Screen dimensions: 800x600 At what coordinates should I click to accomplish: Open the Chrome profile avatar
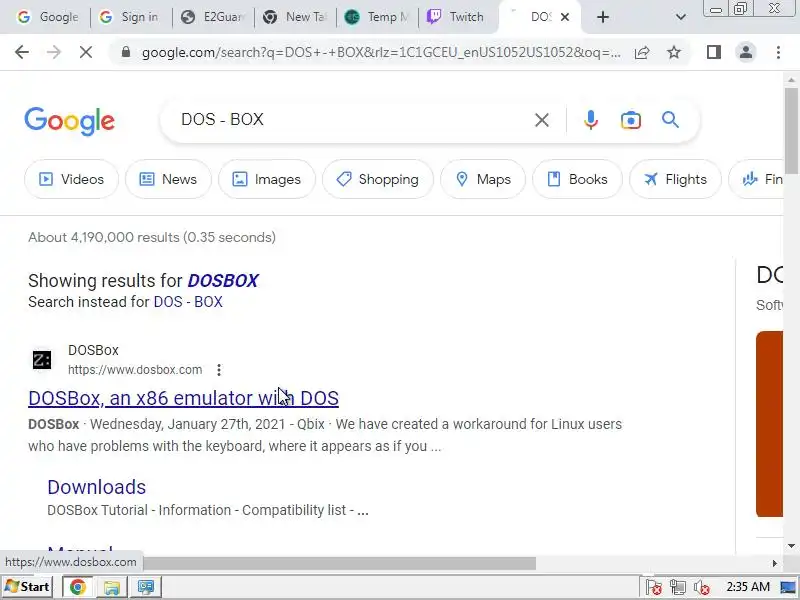tap(746, 52)
